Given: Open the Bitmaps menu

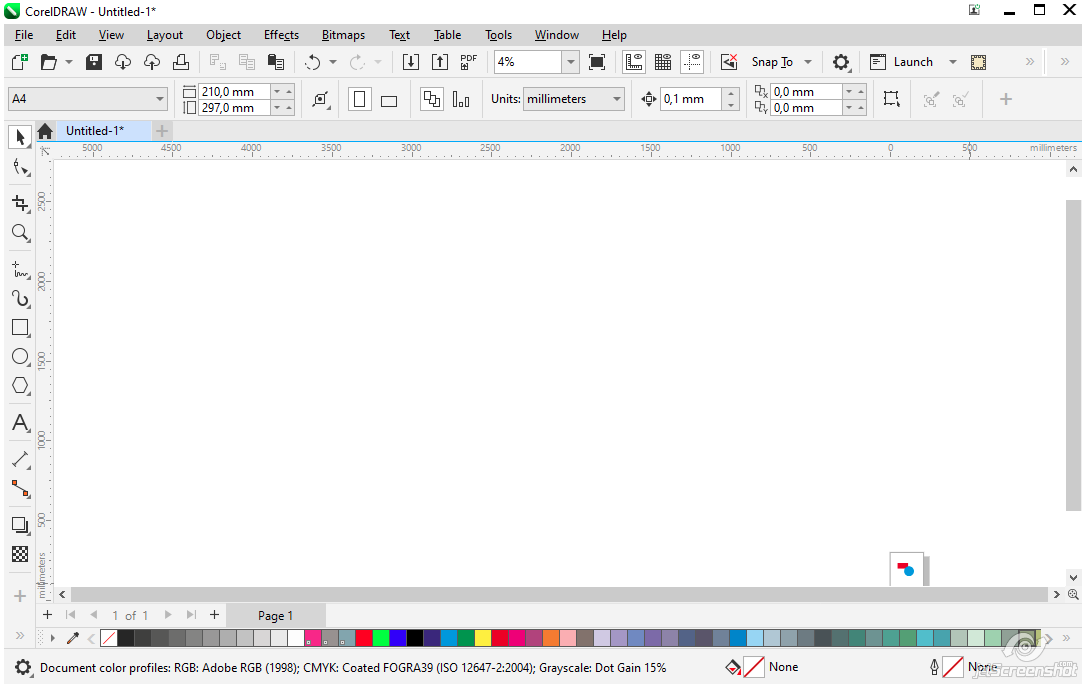Looking at the screenshot, I should 343,35.
